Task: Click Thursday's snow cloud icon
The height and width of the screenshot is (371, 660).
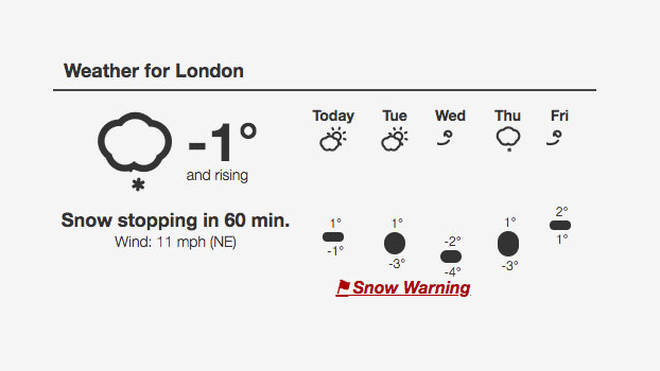Action: click(x=508, y=139)
